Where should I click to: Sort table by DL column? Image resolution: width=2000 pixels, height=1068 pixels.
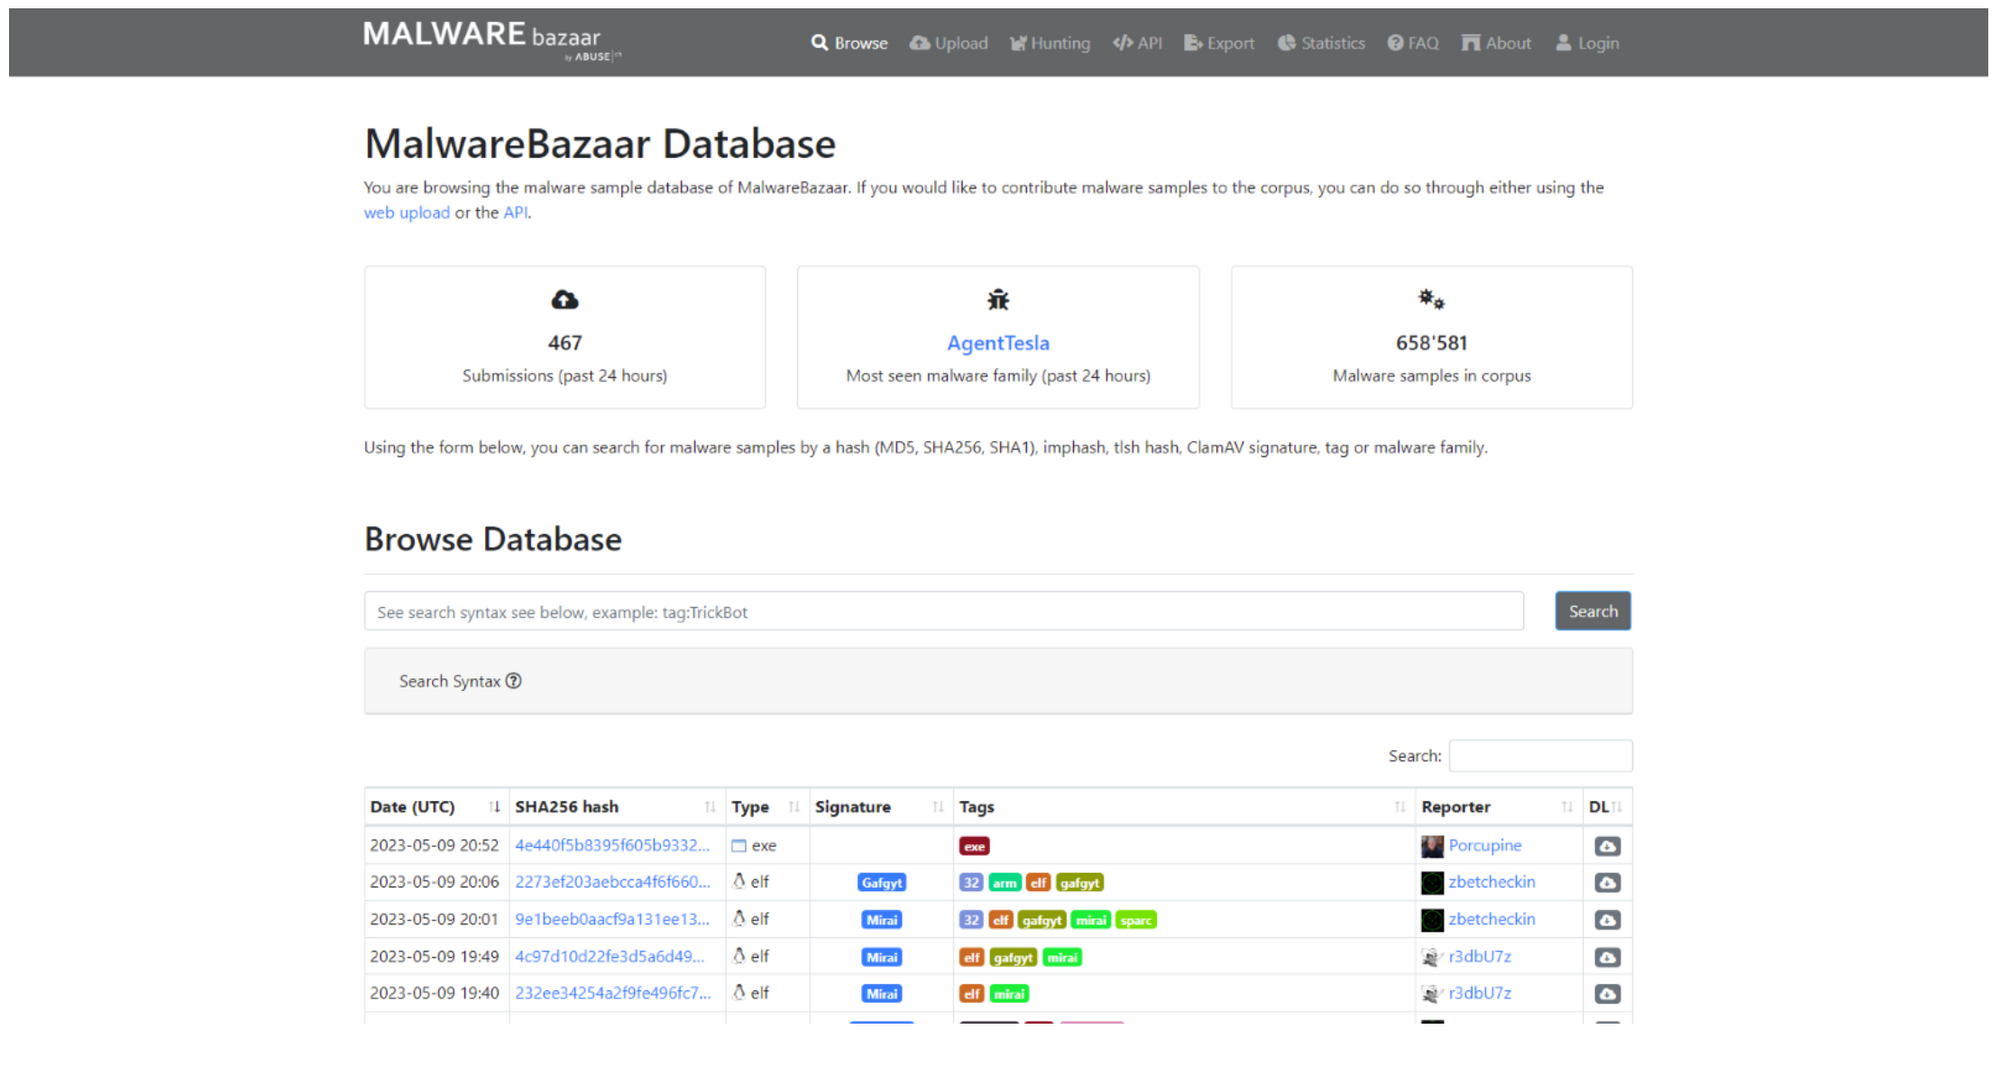[1607, 807]
